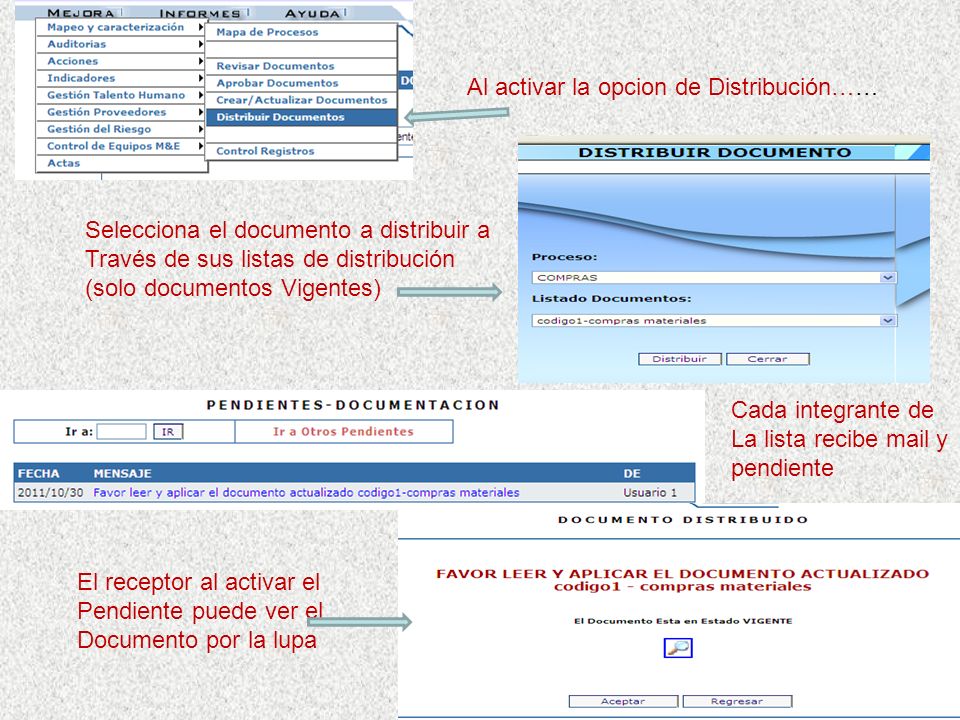Select Mapa de Procesos submenu item

tap(301, 32)
